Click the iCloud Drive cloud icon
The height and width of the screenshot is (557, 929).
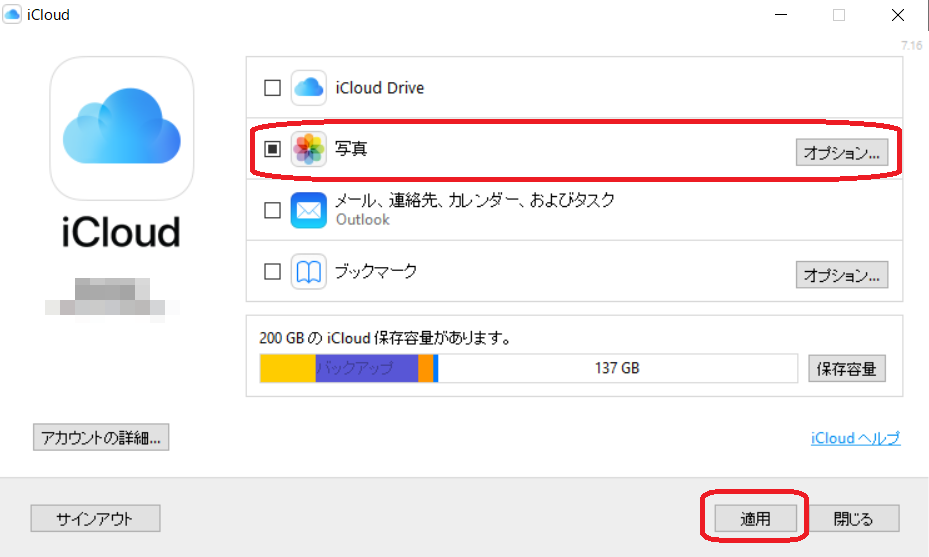click(308, 88)
